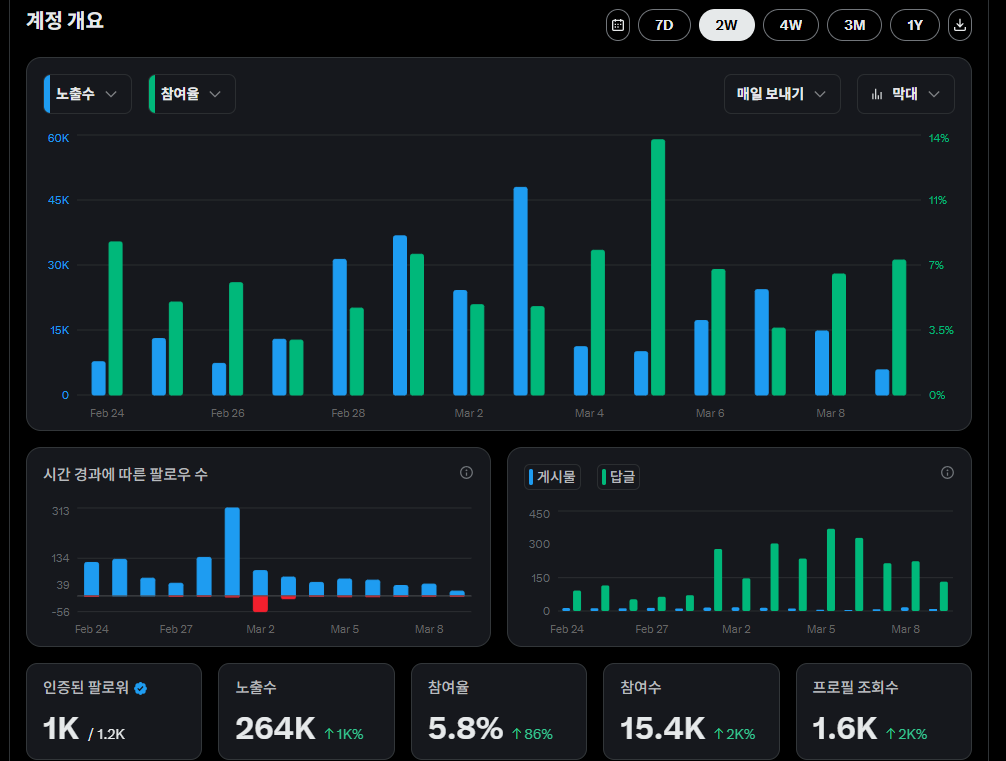Click the red unfollow bar near Mar 2

(x=260, y=604)
